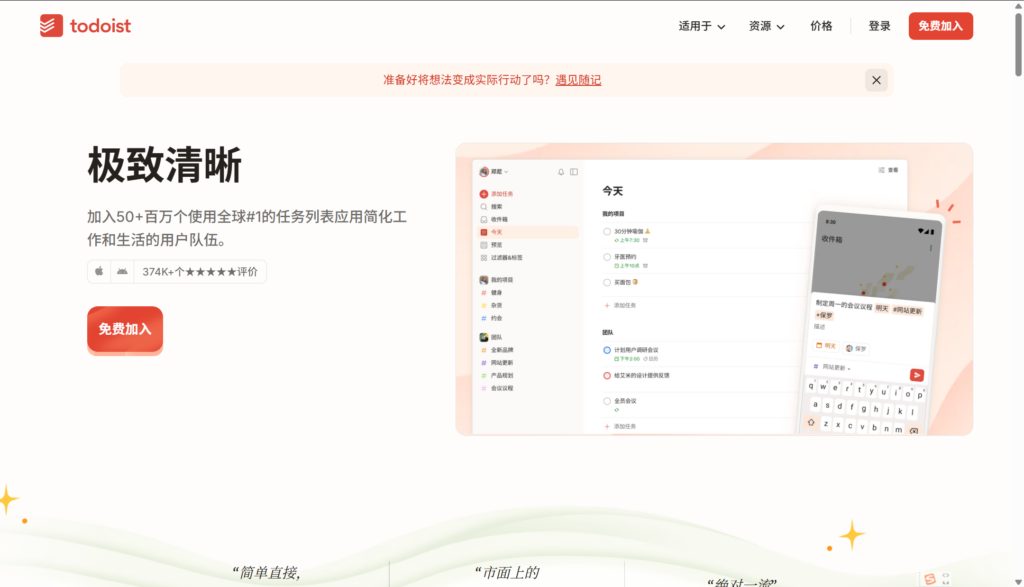Click the sidebar collapse icon next to bell
This screenshot has width=1024, height=587.
572,172
